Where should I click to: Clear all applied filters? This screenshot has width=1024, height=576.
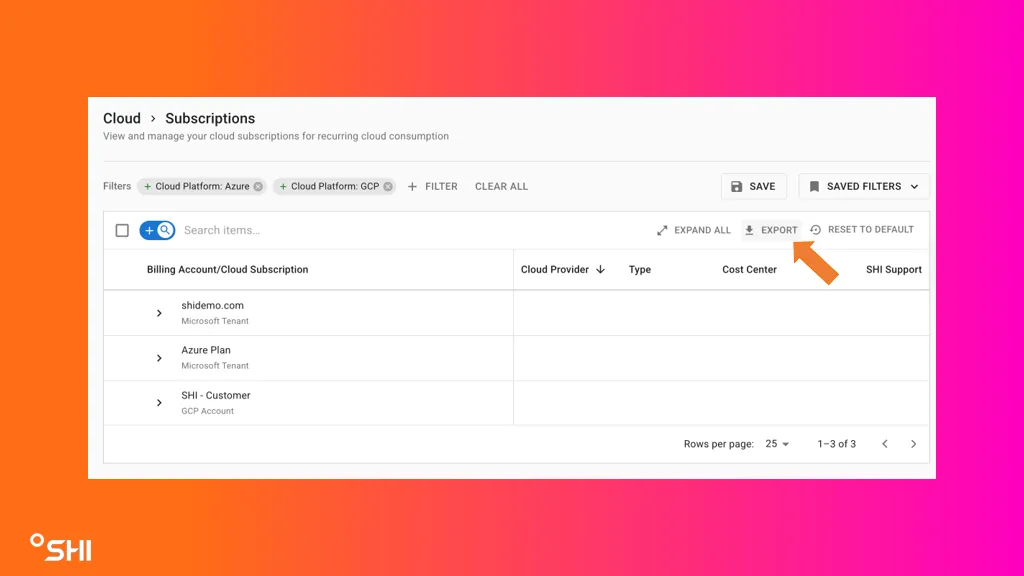[502, 187]
